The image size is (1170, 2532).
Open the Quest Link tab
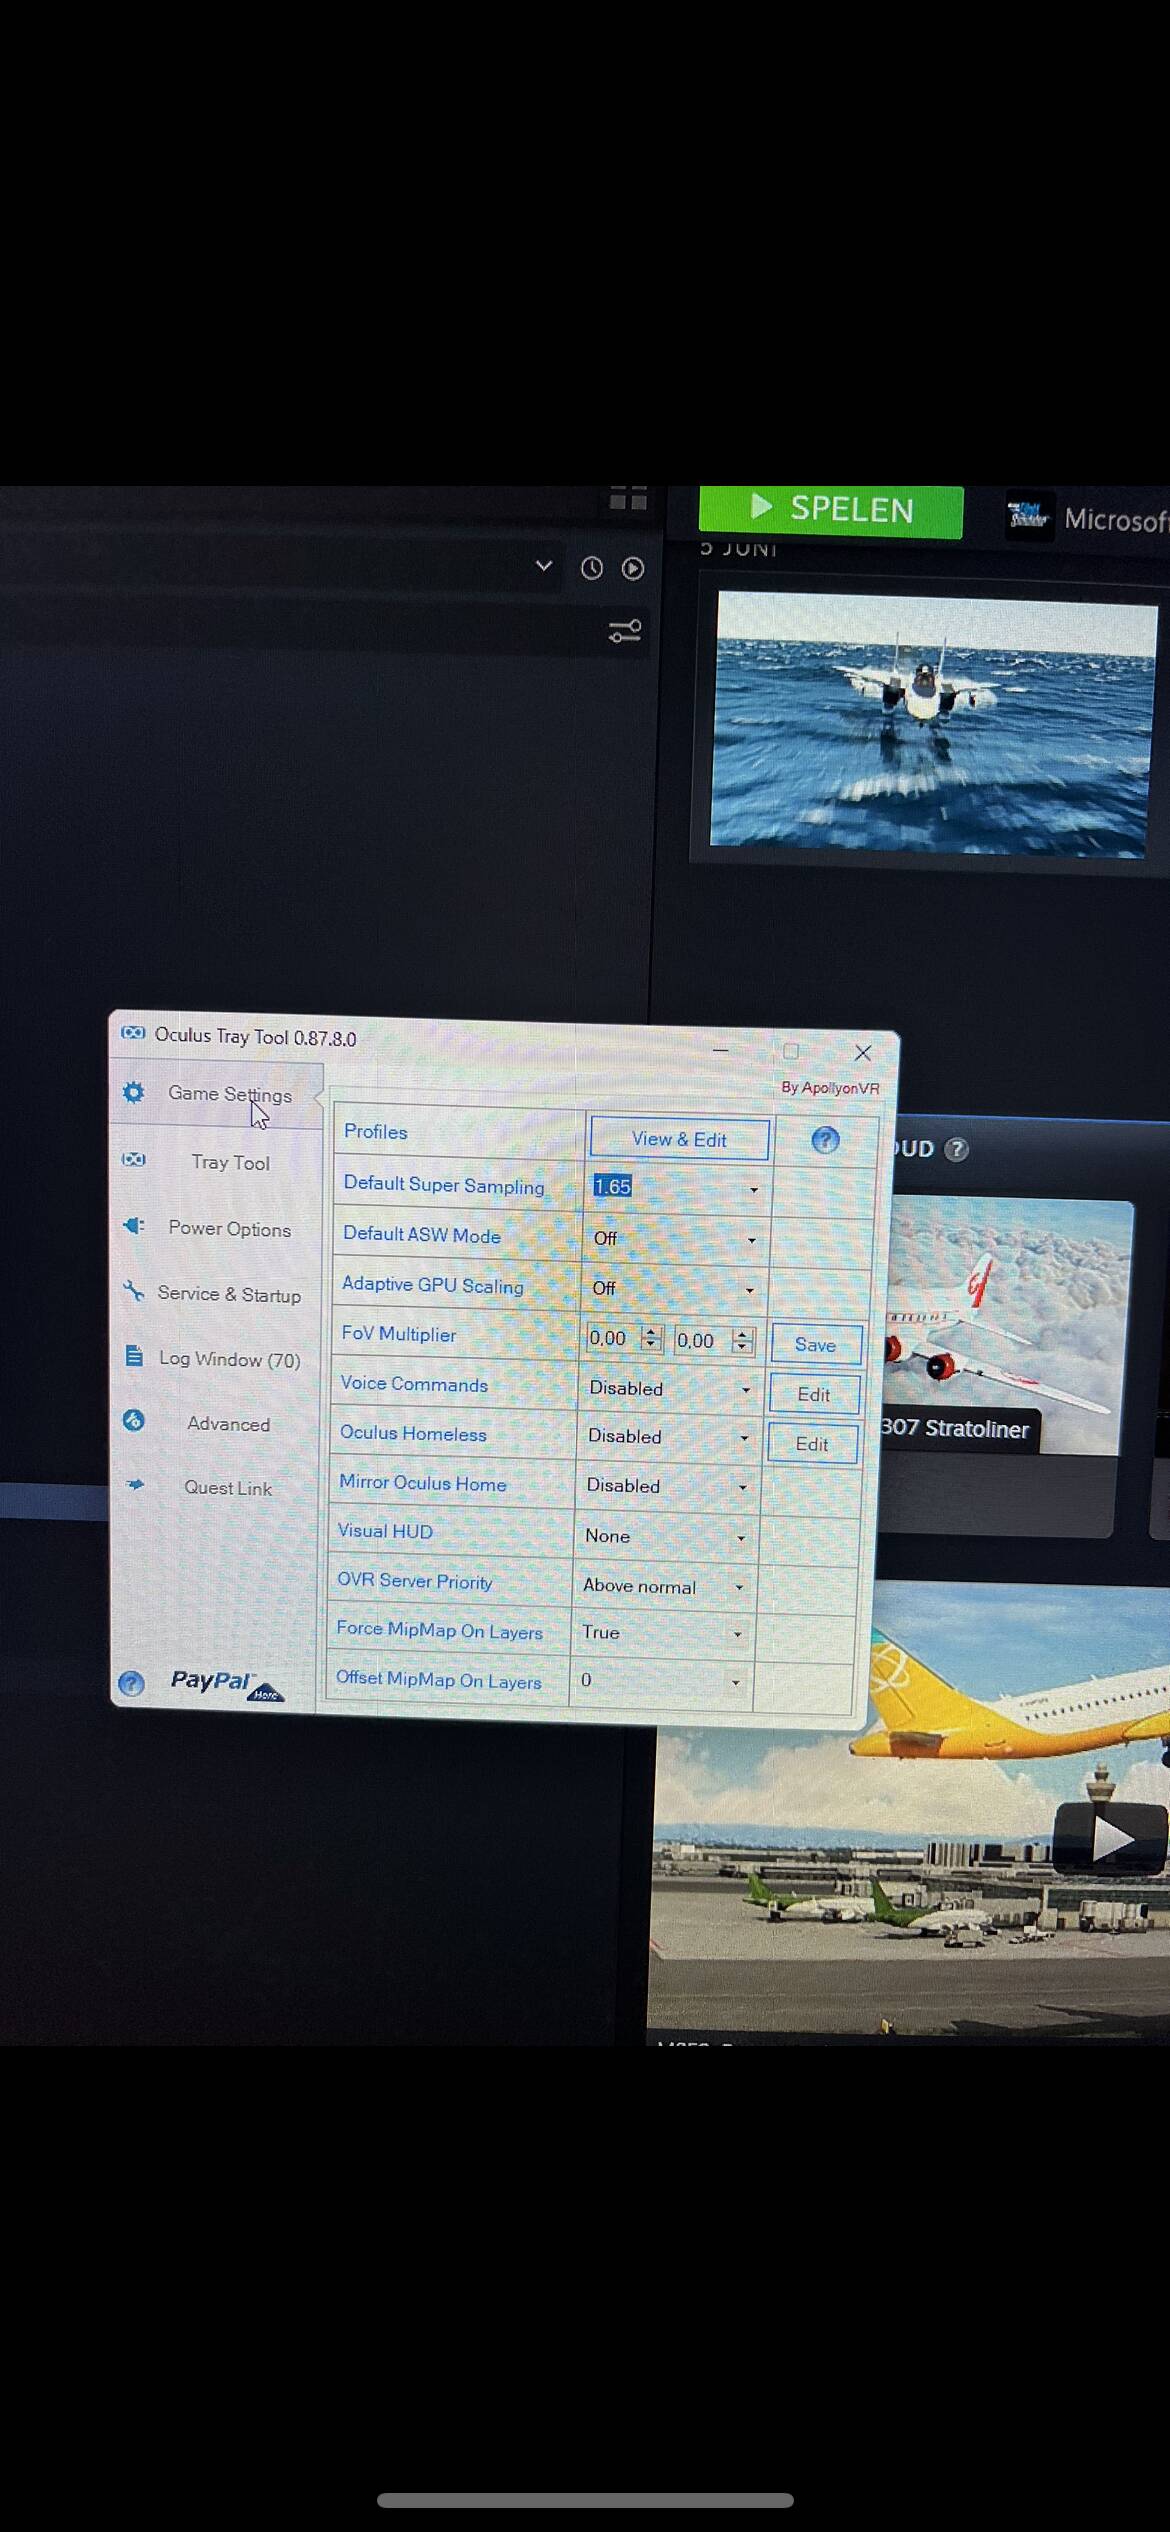click(x=227, y=1488)
